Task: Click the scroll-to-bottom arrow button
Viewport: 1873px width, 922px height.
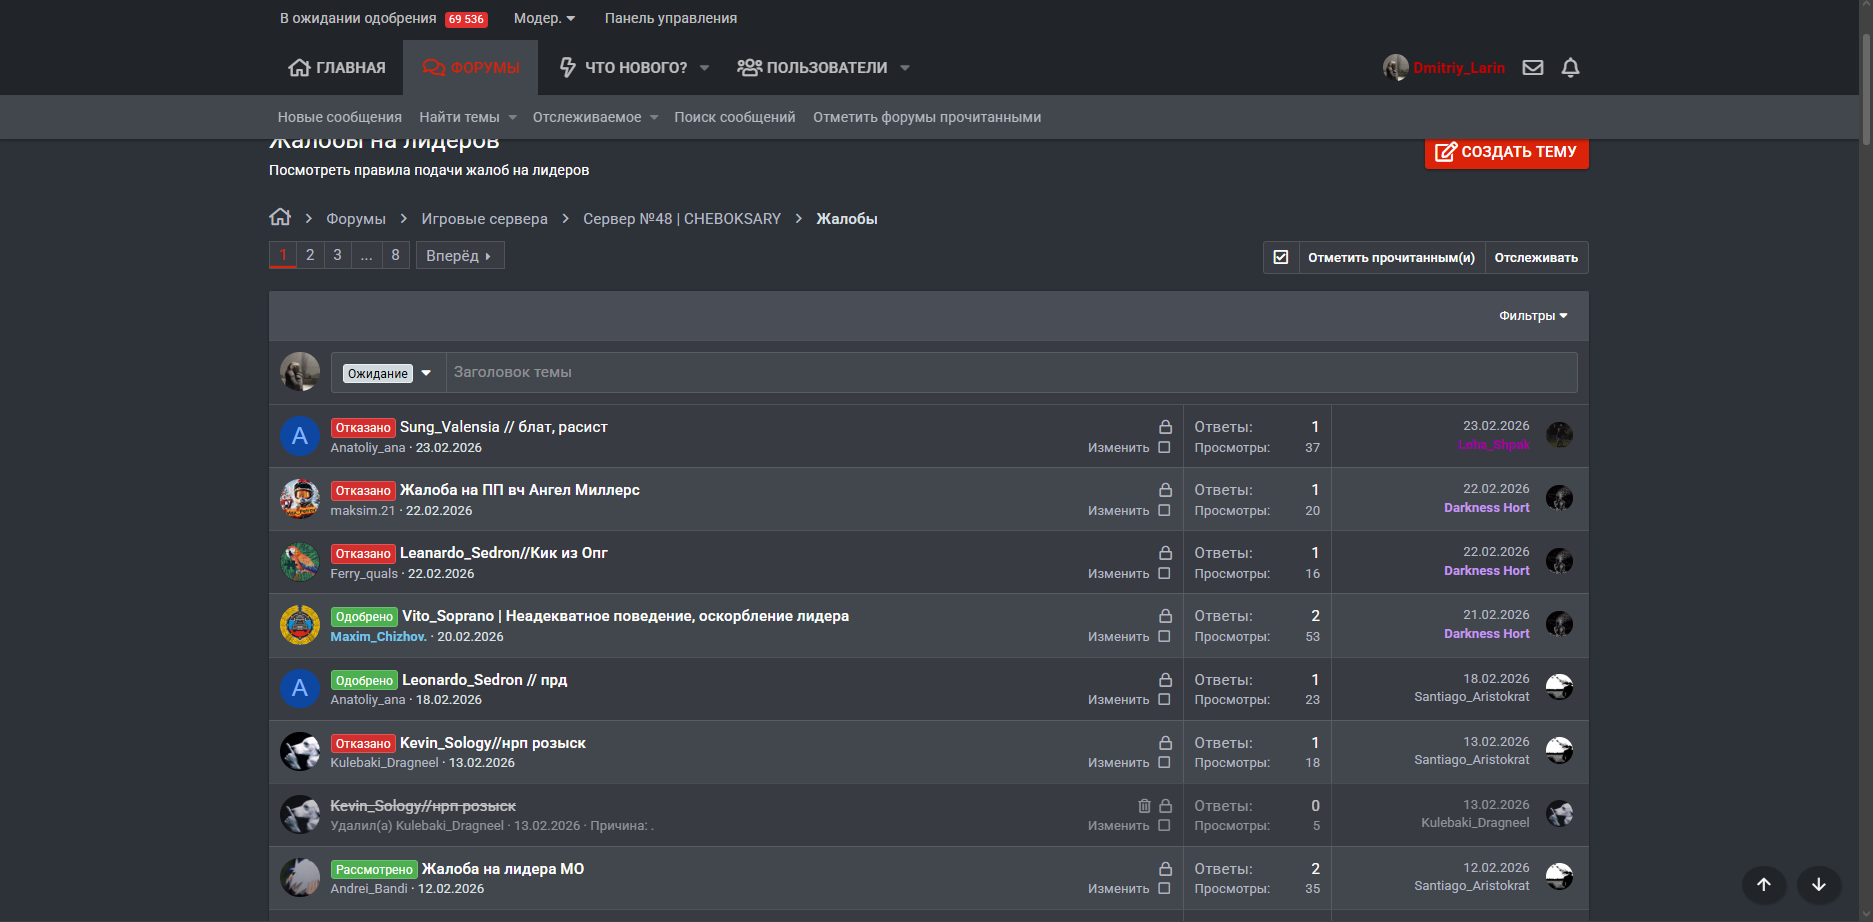Action: [x=1818, y=884]
